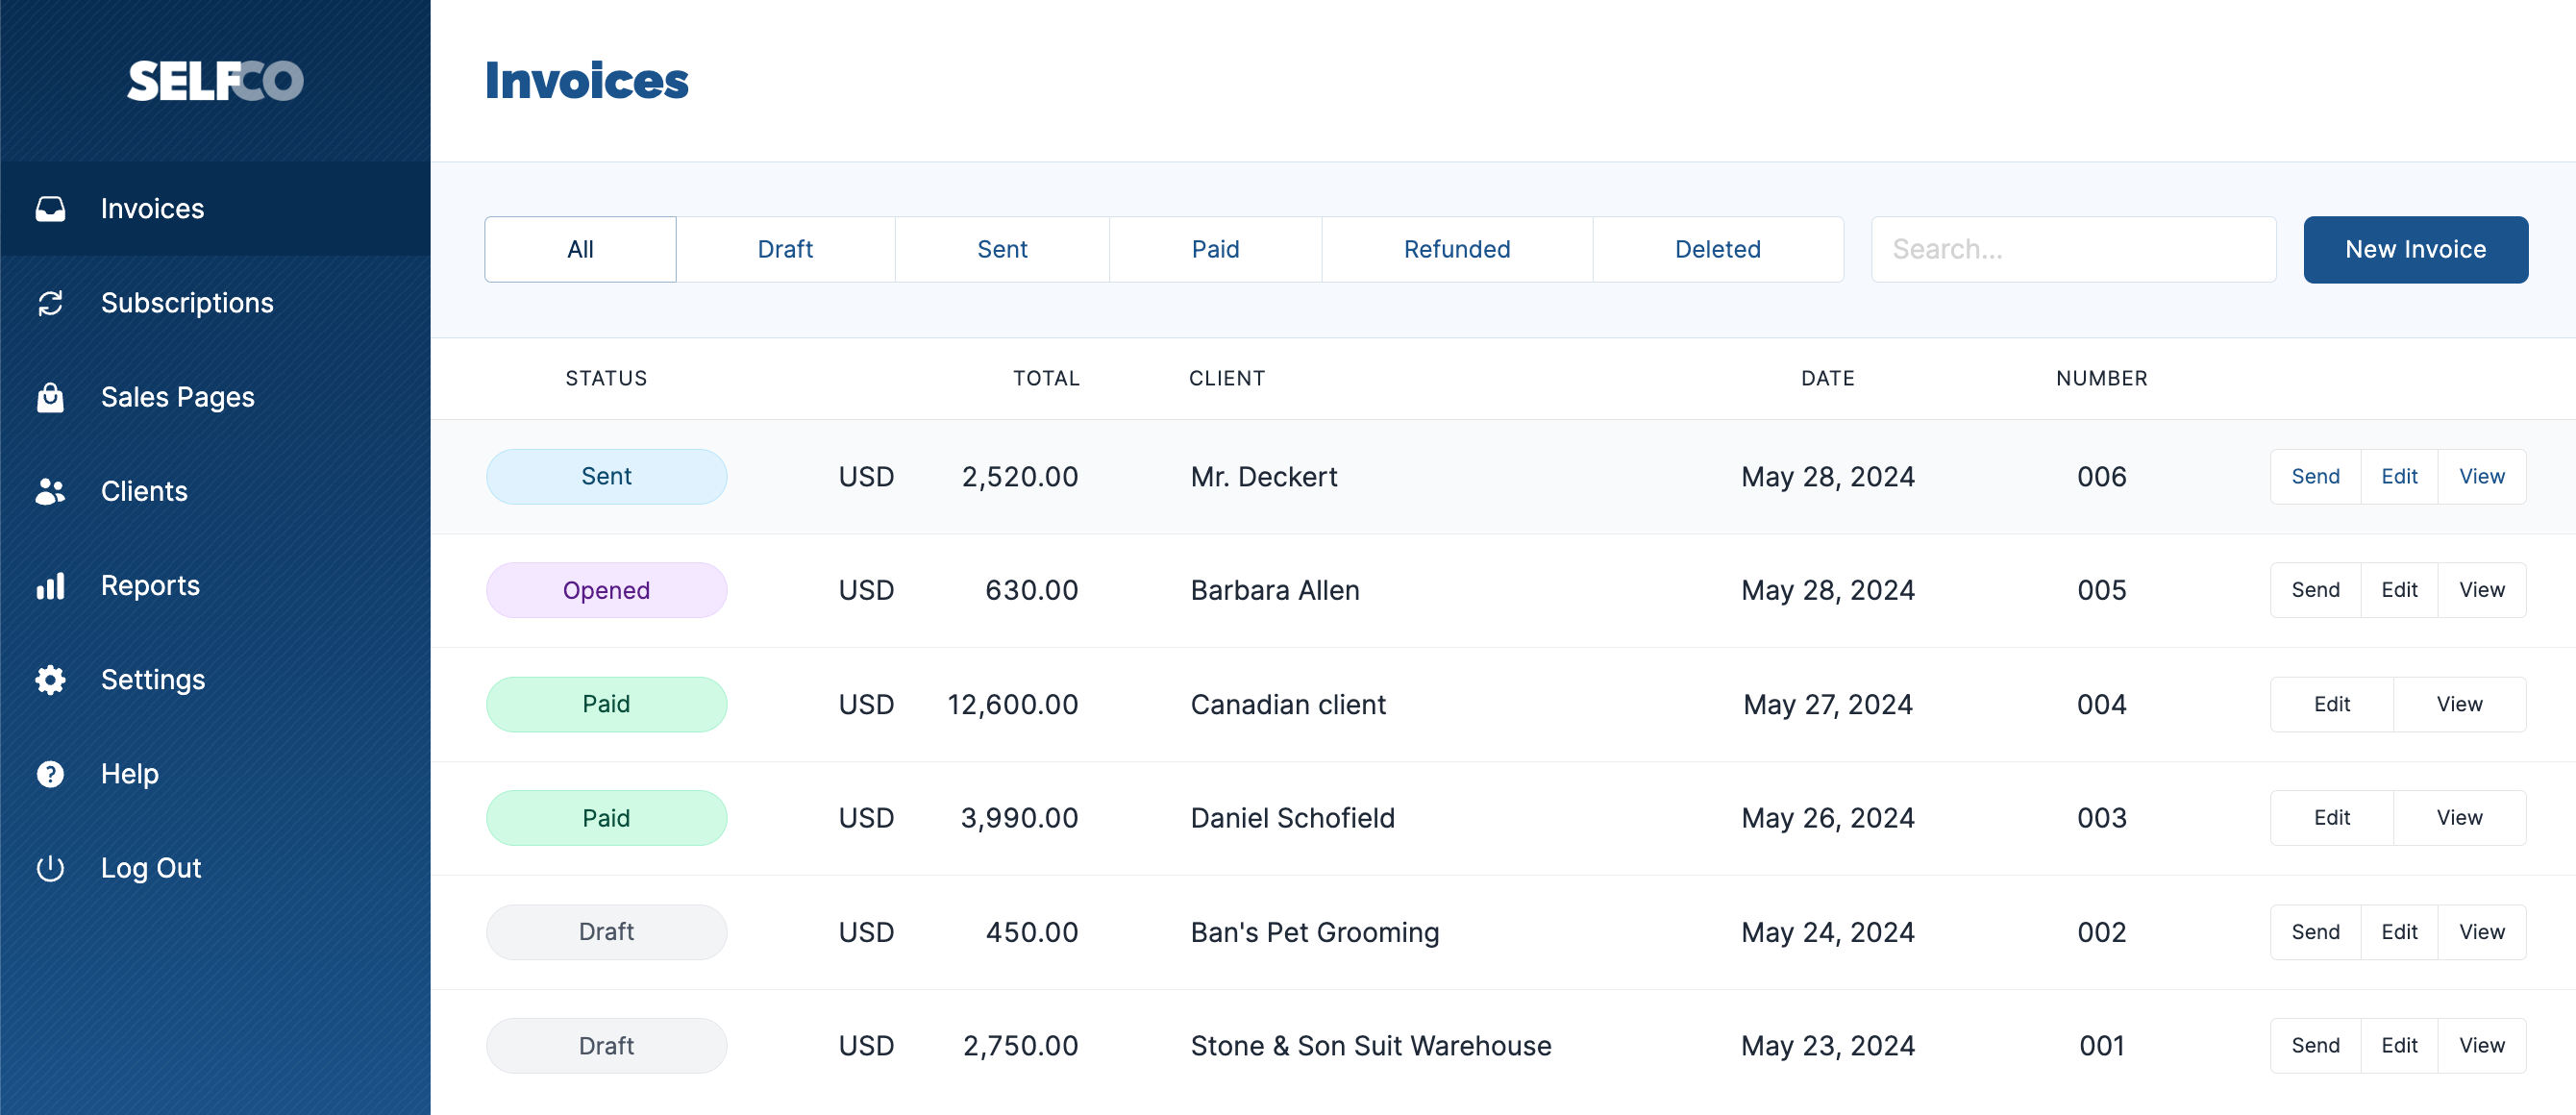This screenshot has width=2576, height=1115.
Task: Send invoice 006 for Mr. Deckert
Action: tap(2316, 477)
